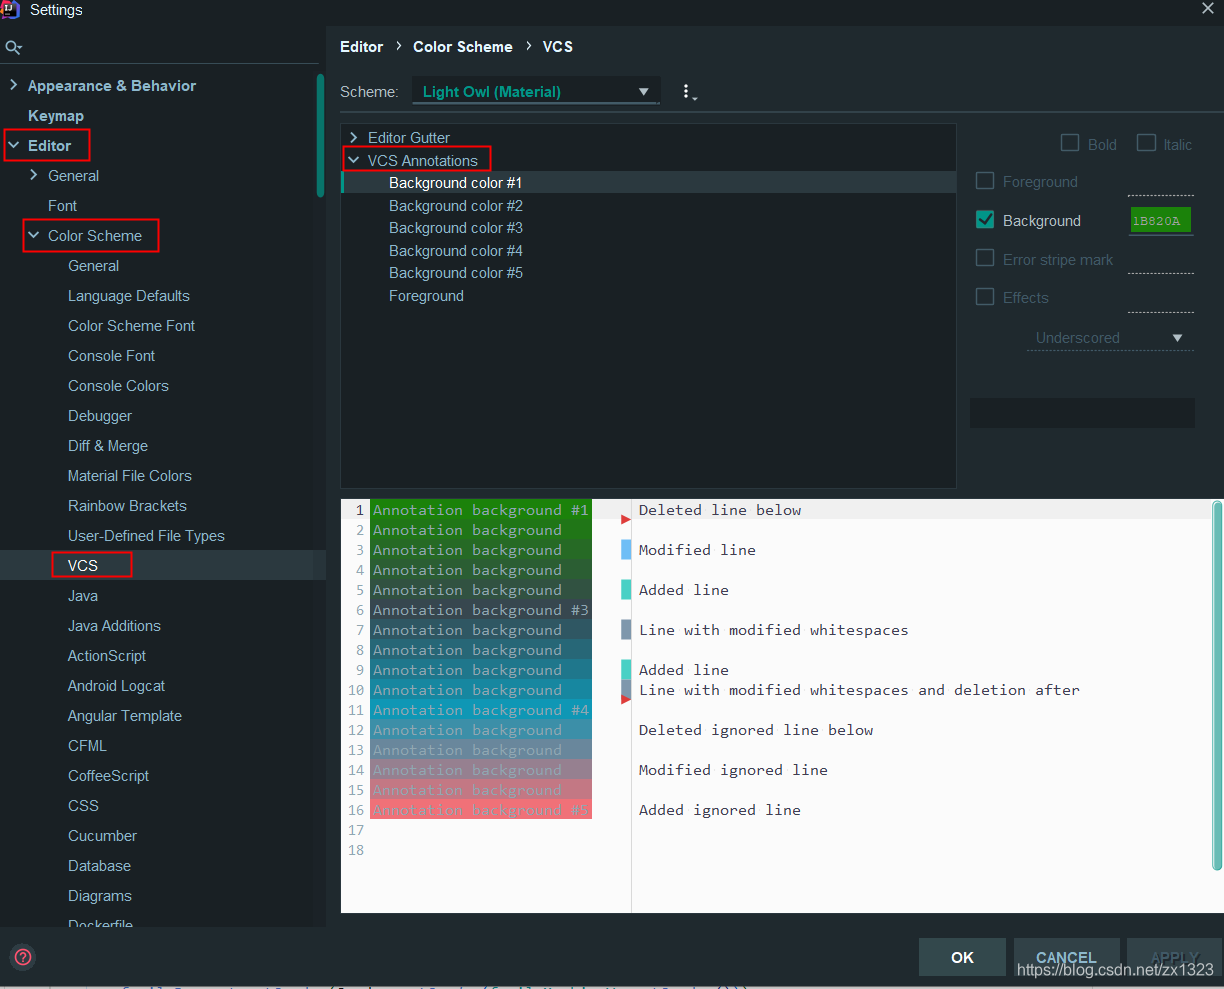Open Java color settings
This screenshot has width=1224, height=989.
(83, 595)
